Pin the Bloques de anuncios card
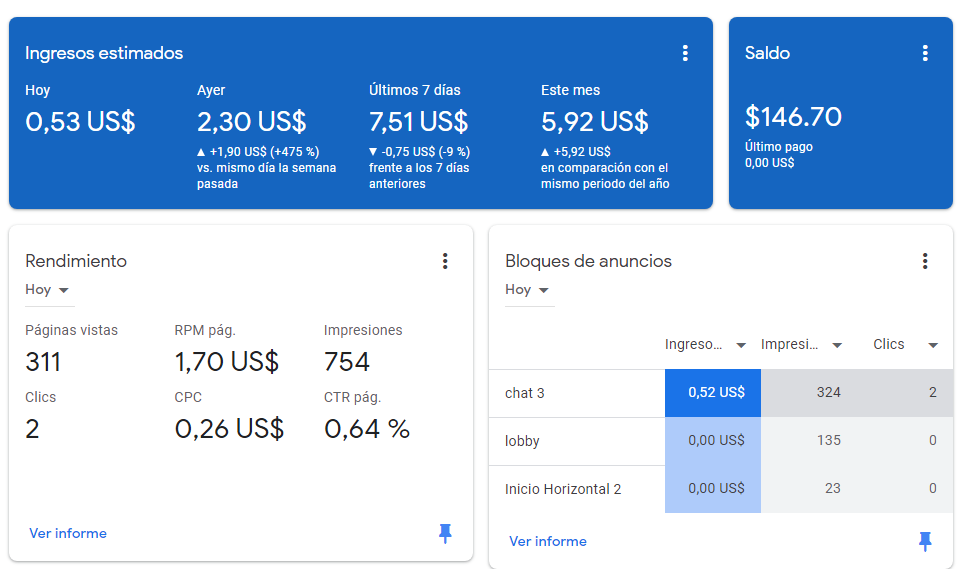961x569 pixels. tap(925, 541)
